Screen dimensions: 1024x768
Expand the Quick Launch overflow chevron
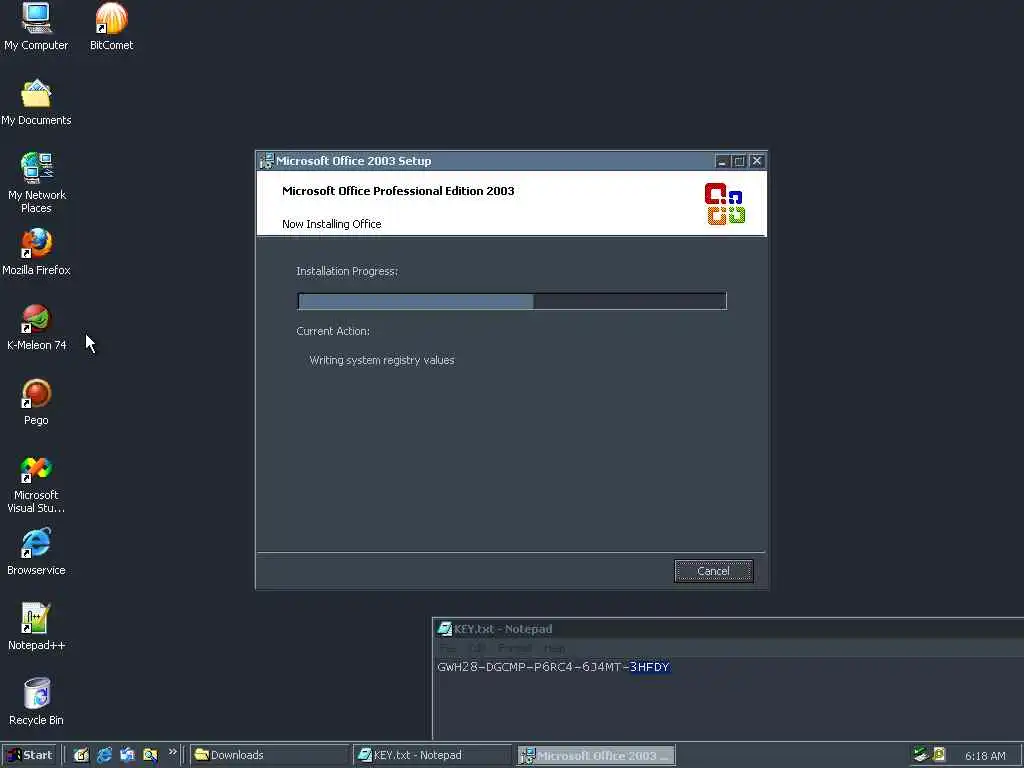coord(172,752)
